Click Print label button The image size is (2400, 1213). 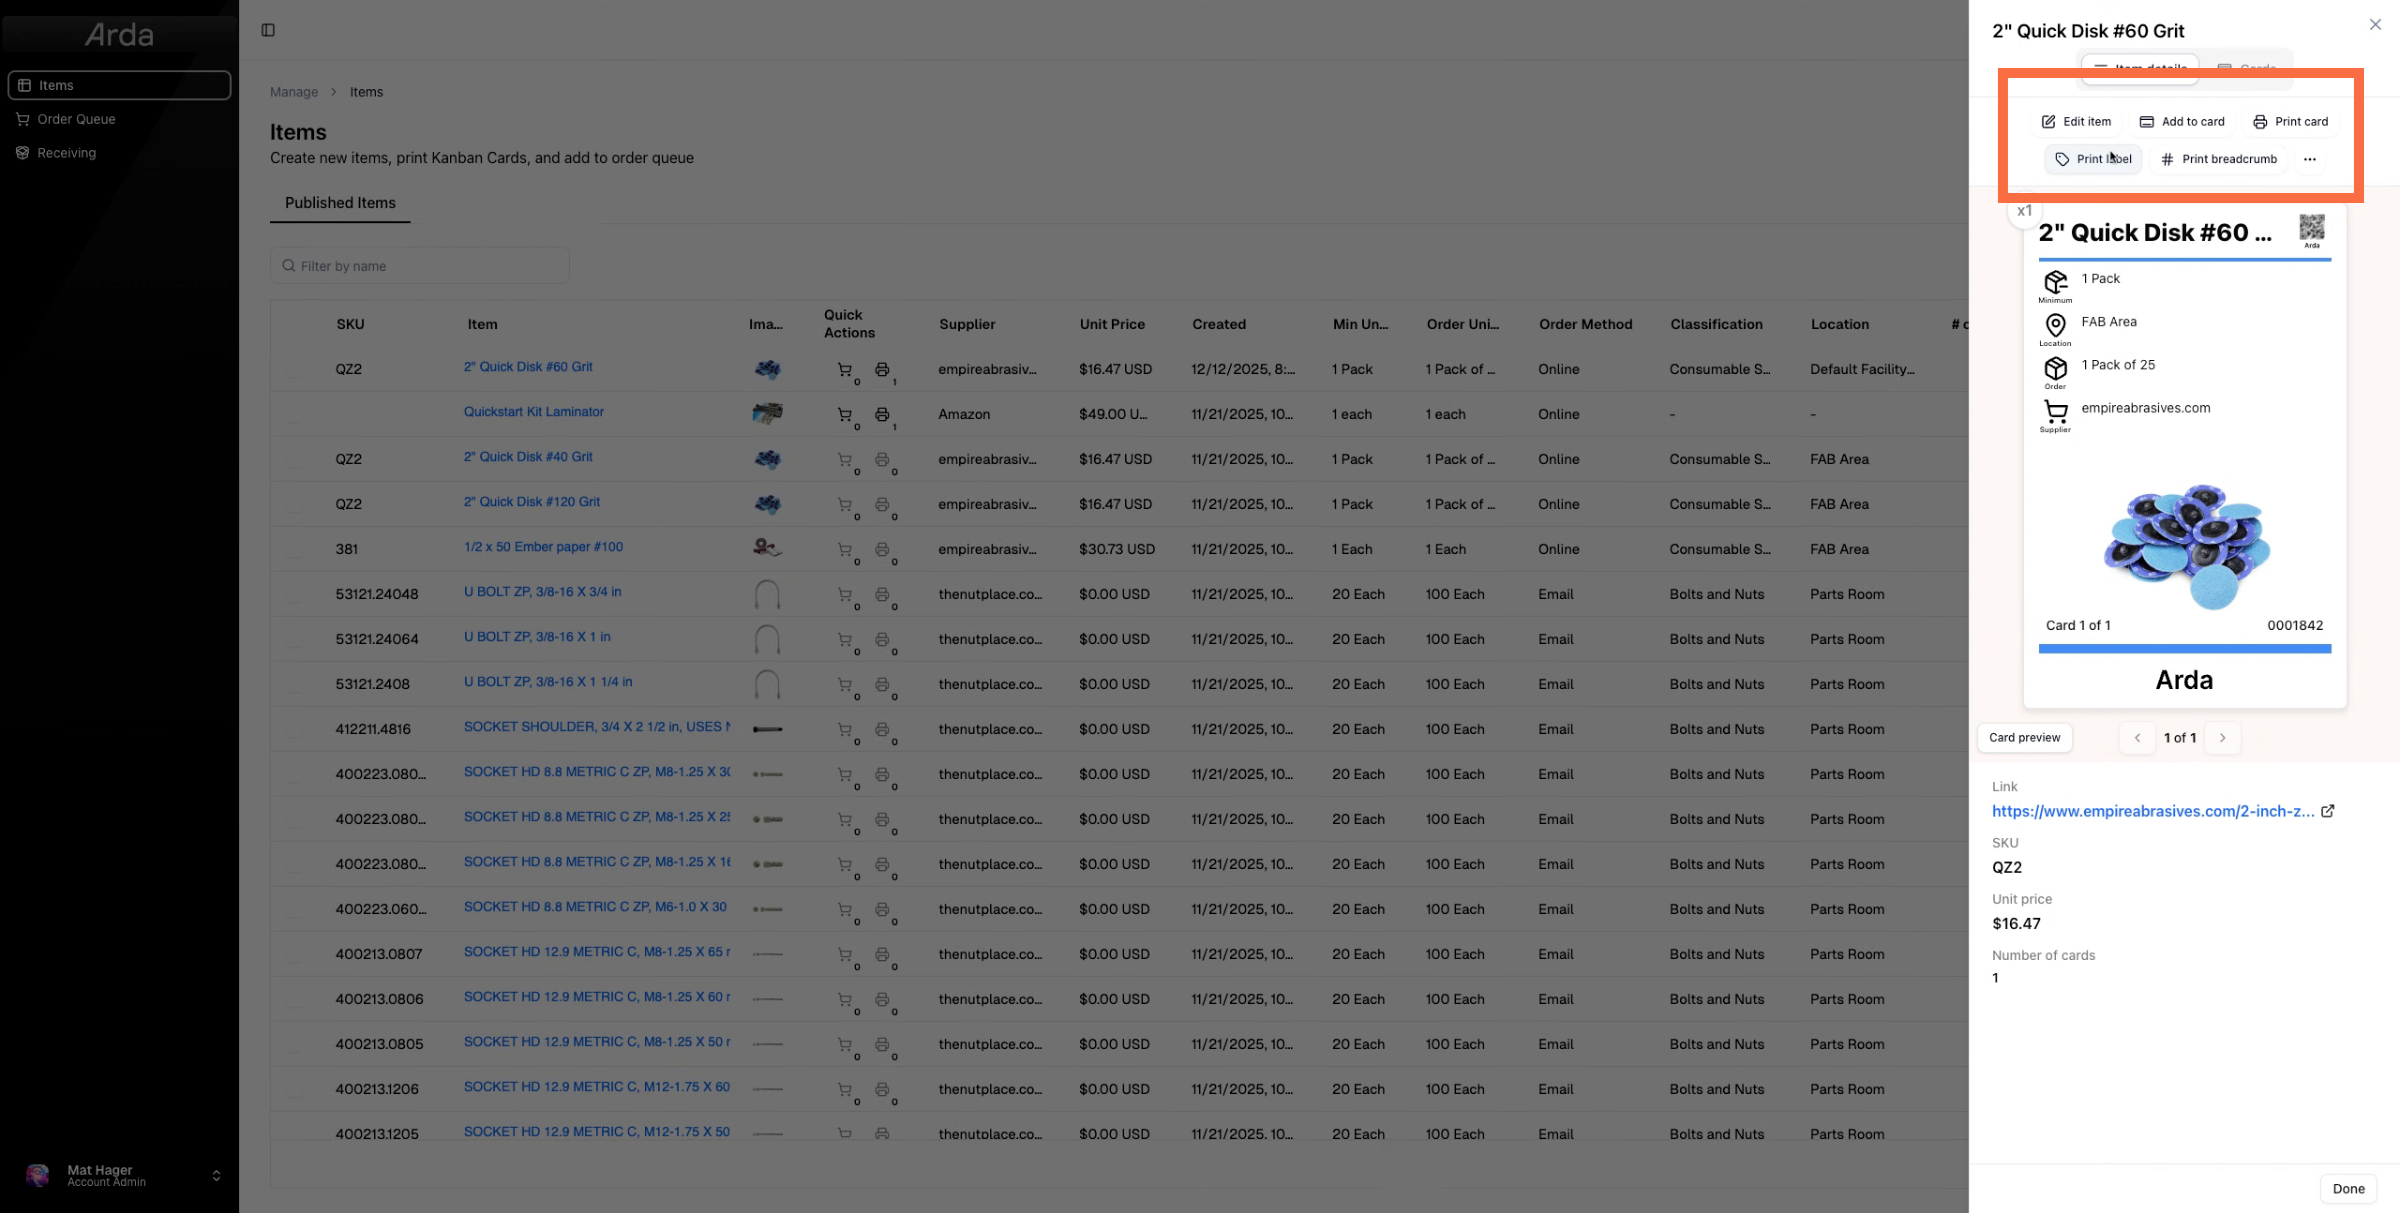pos(2093,159)
